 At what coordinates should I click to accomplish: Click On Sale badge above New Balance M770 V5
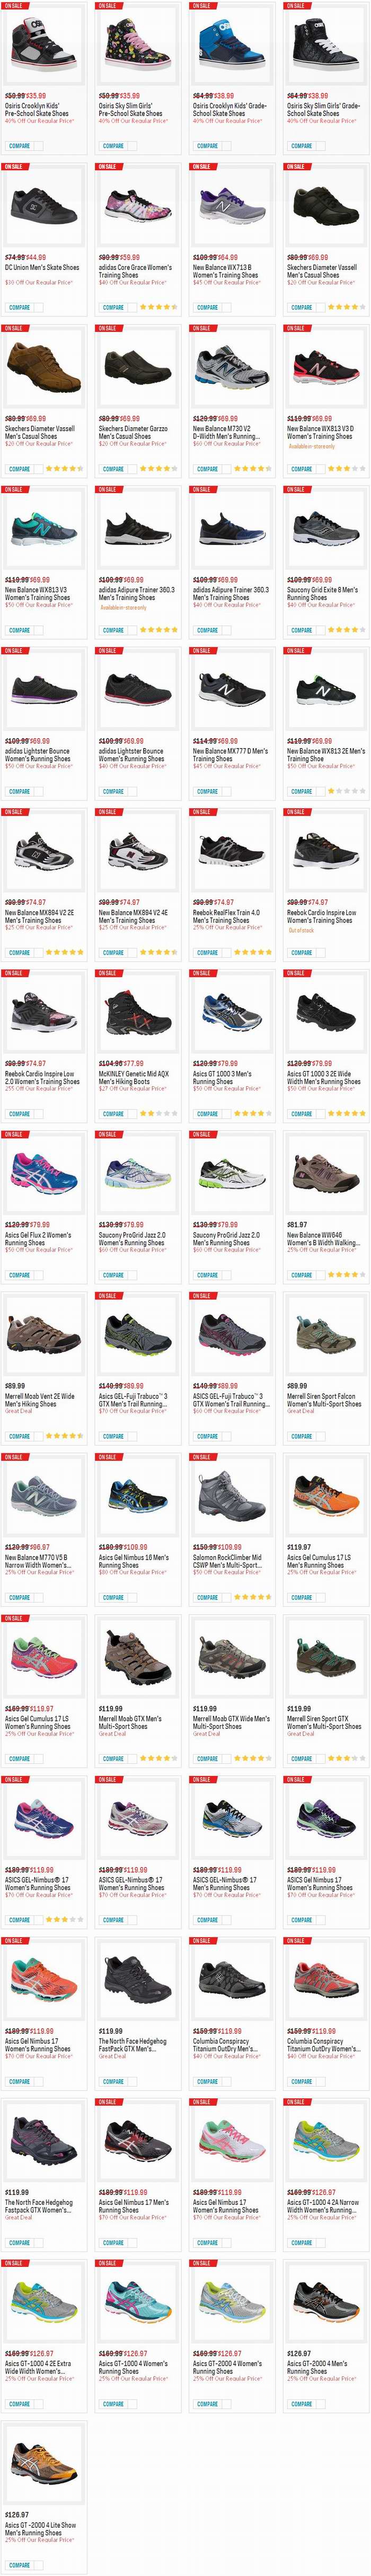[14, 1456]
